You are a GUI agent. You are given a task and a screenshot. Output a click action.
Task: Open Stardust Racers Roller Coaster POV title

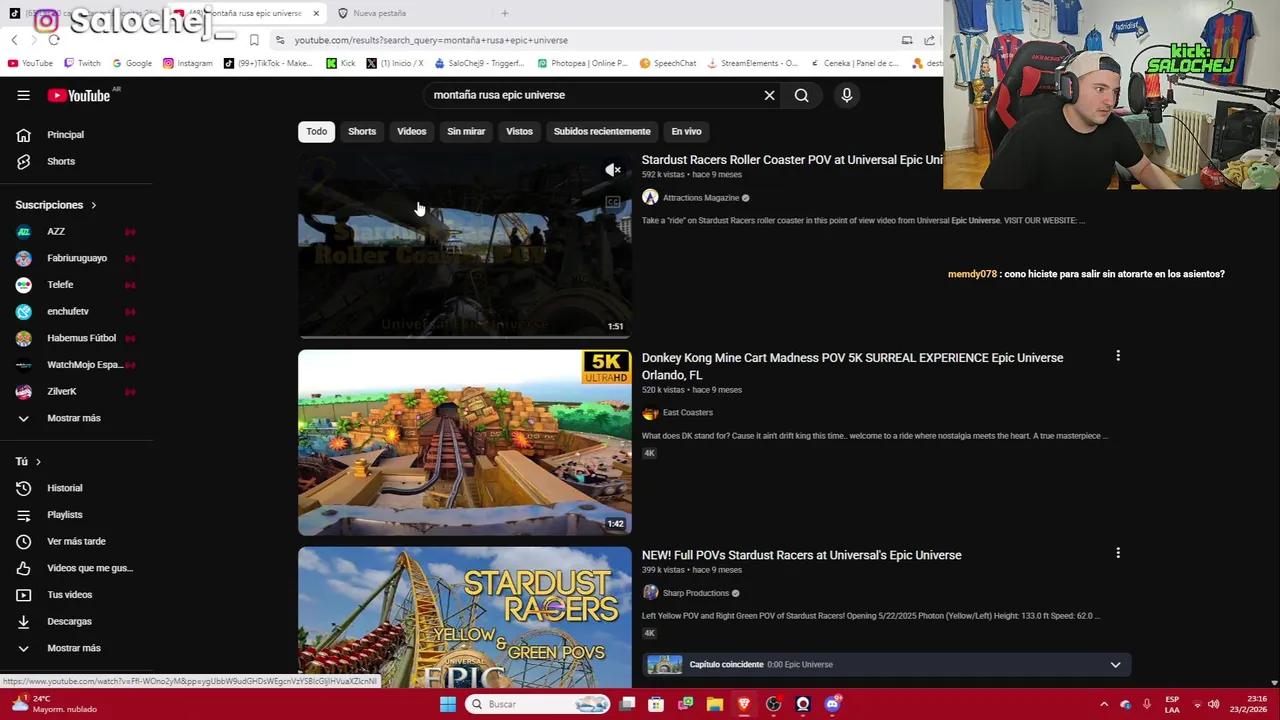coord(792,160)
